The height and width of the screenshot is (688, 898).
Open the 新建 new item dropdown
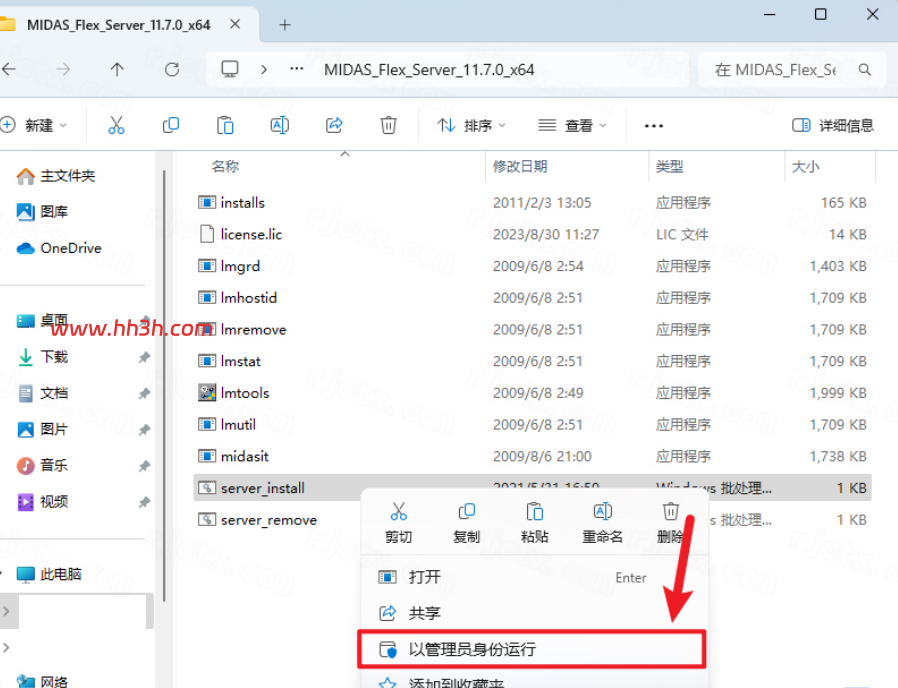point(34,125)
